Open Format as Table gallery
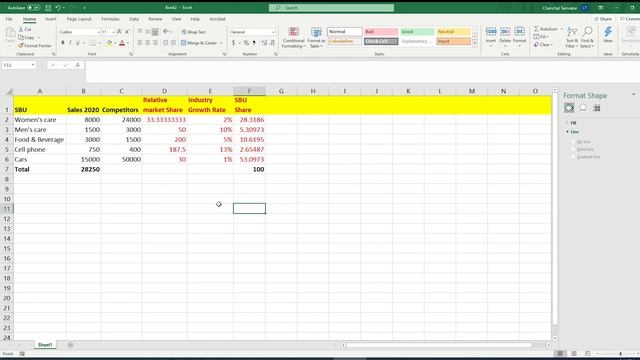 [316, 38]
